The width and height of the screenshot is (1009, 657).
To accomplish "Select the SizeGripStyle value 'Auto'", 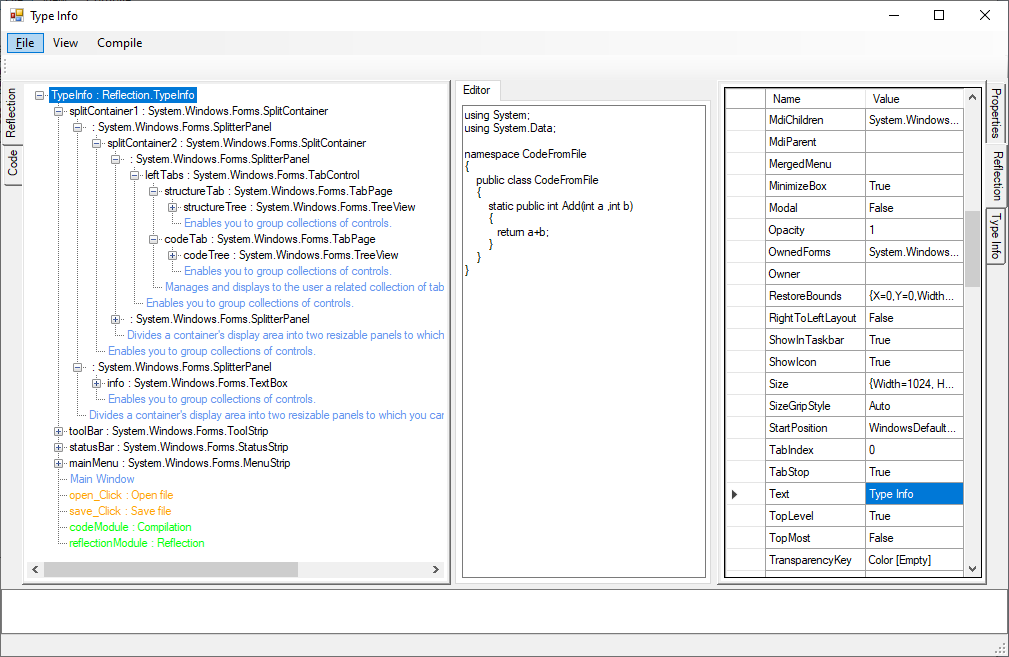I will (914, 407).
